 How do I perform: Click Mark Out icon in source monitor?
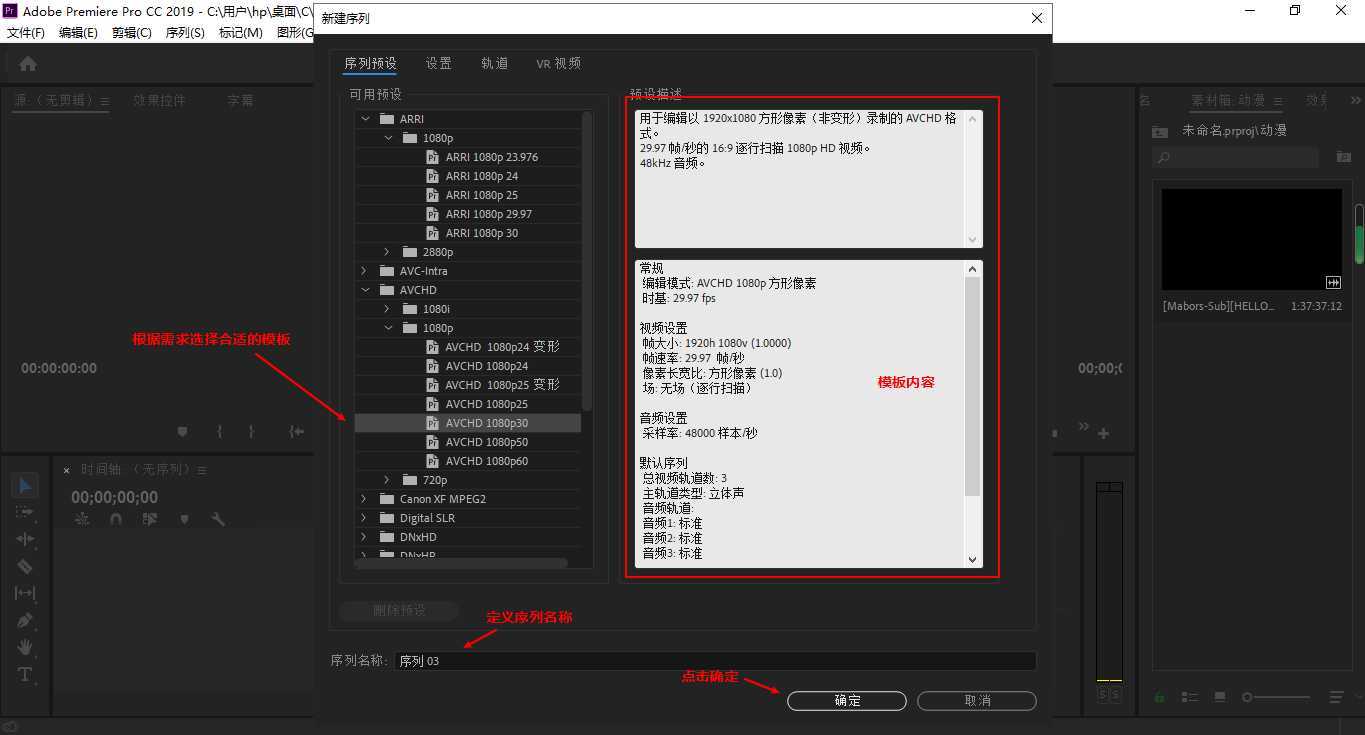252,432
